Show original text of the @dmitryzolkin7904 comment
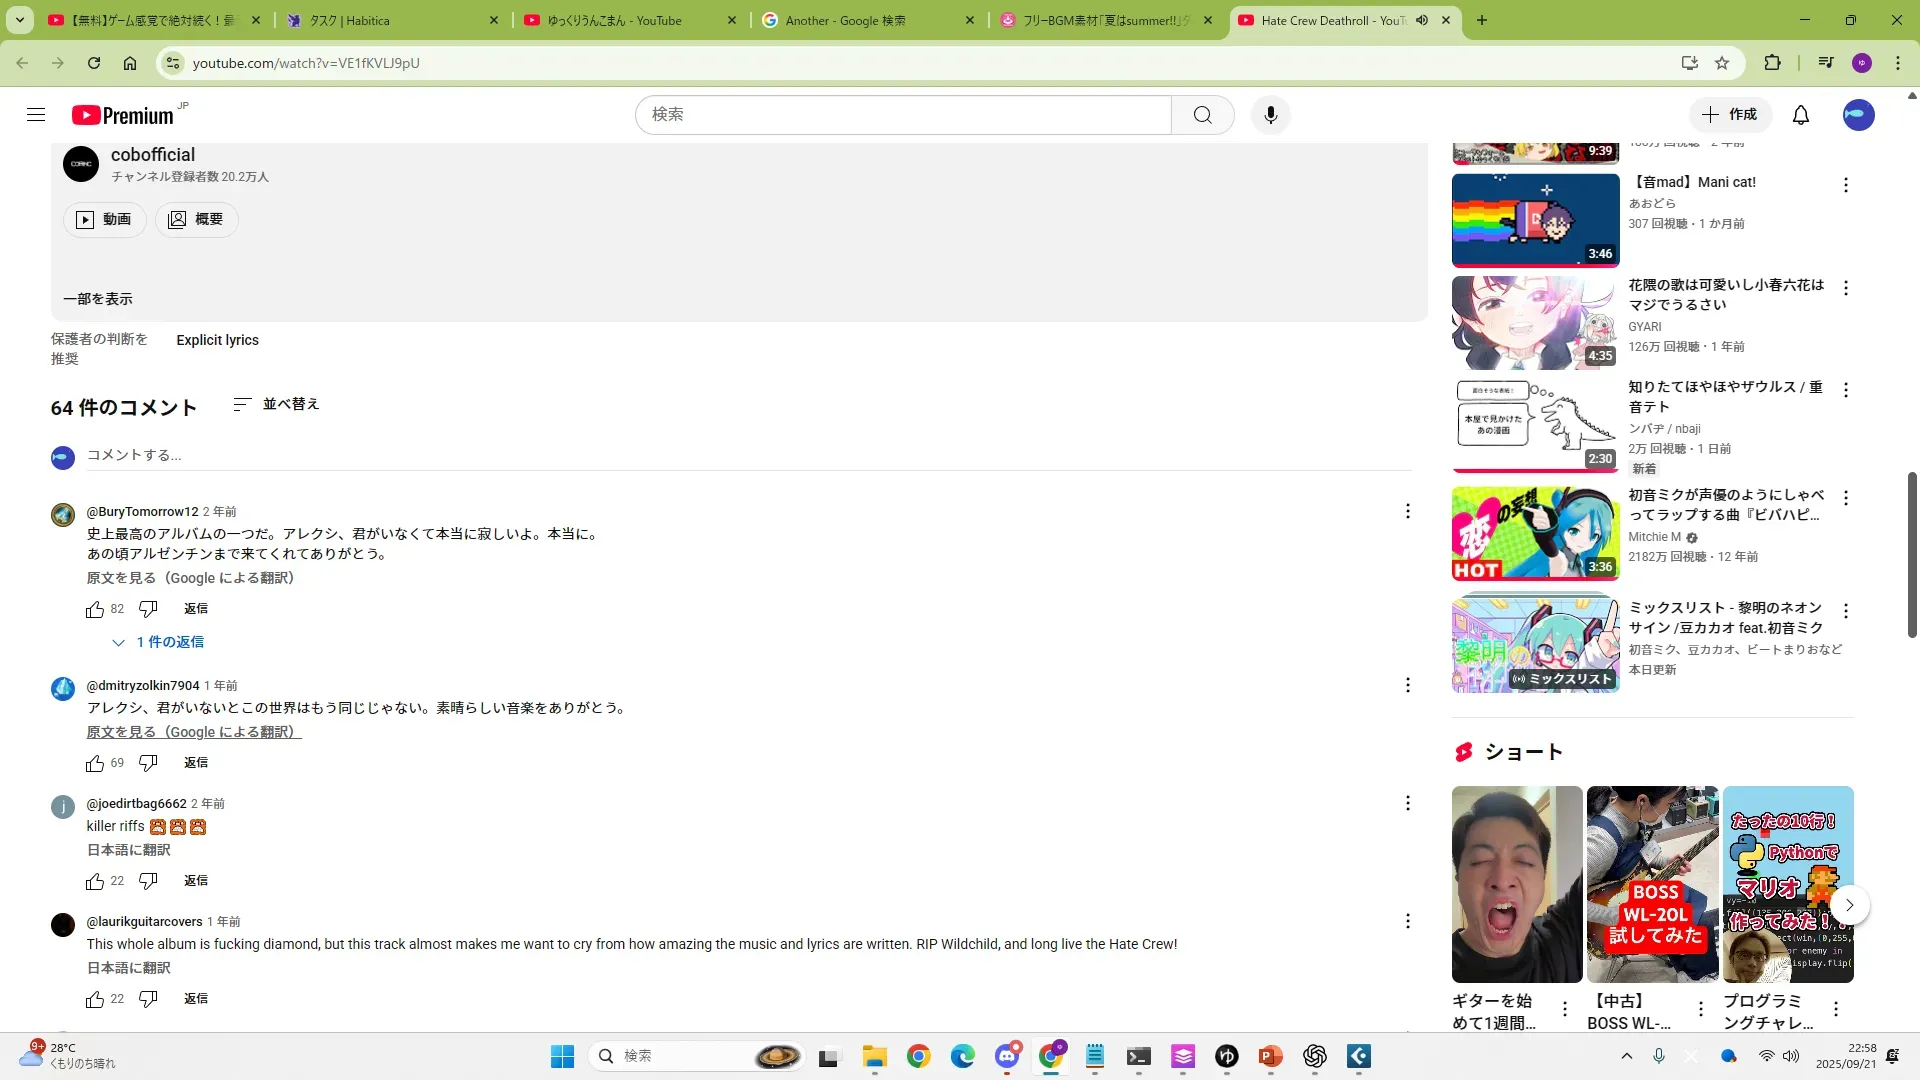1920x1080 pixels. tap(193, 732)
